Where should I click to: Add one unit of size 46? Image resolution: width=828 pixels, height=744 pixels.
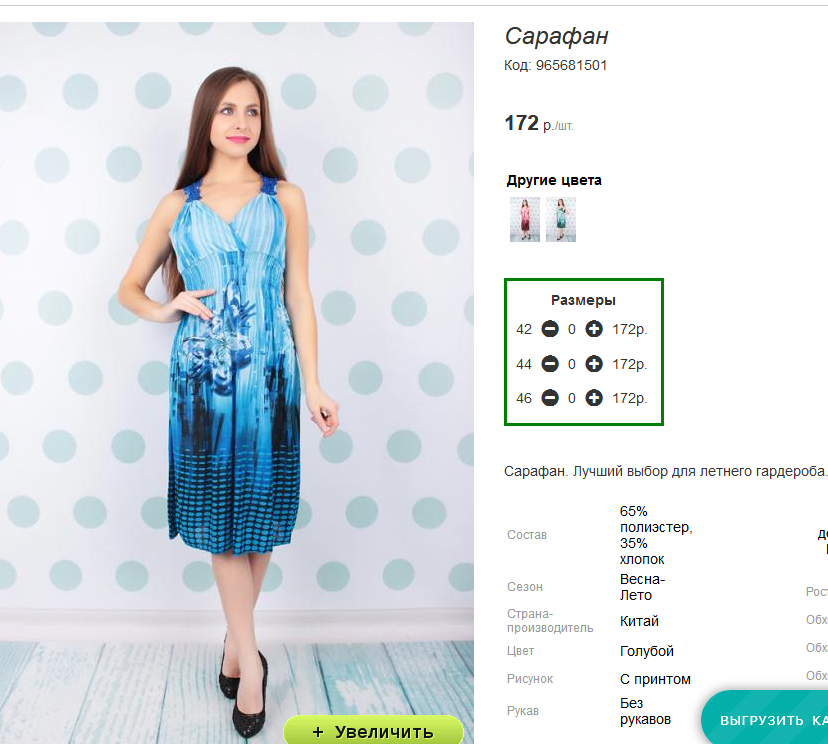point(594,398)
